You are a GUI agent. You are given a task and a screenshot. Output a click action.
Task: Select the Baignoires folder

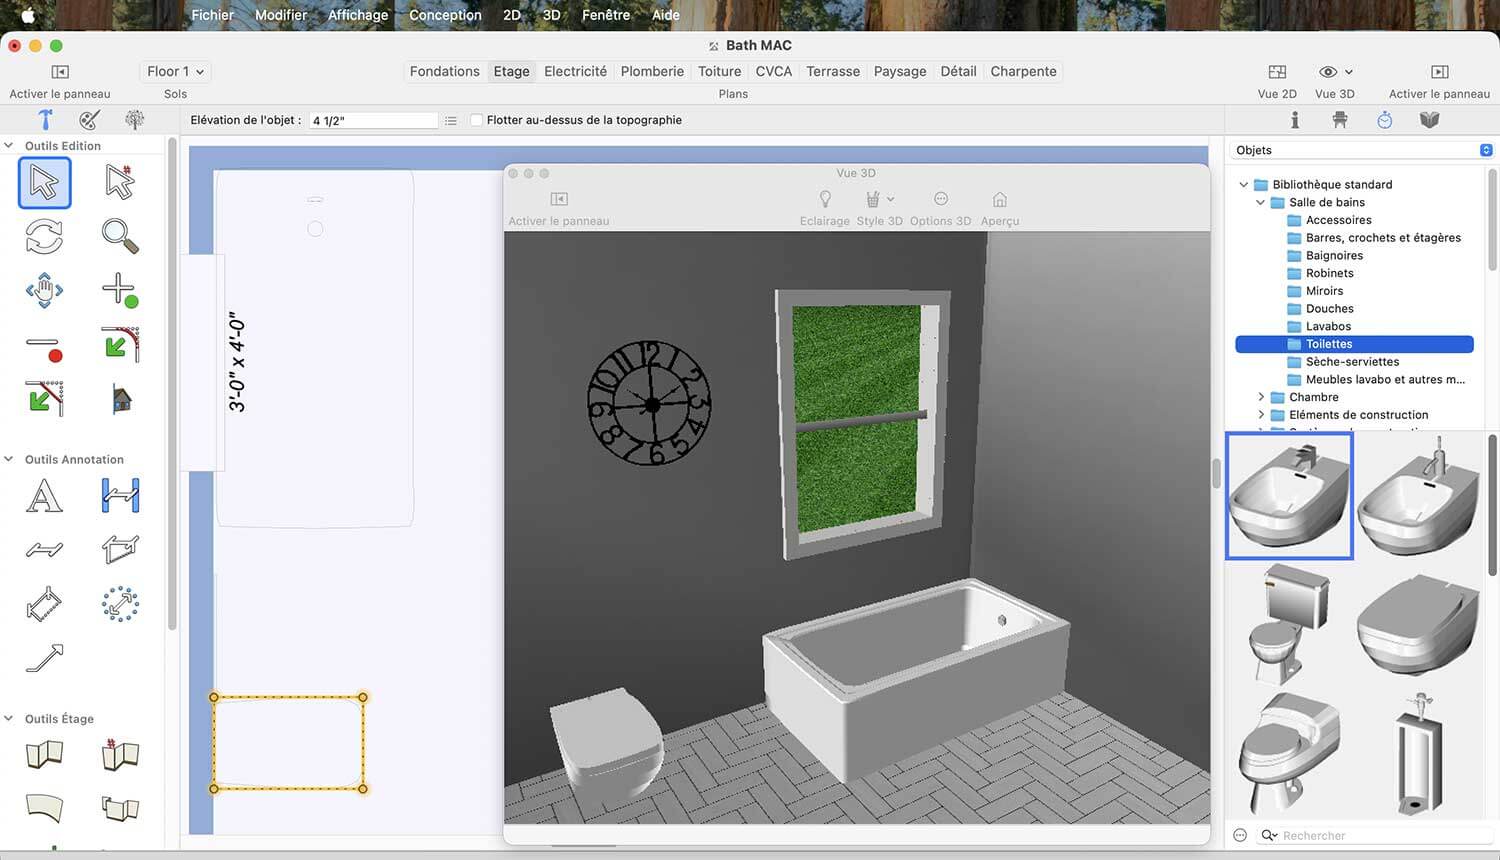1334,255
